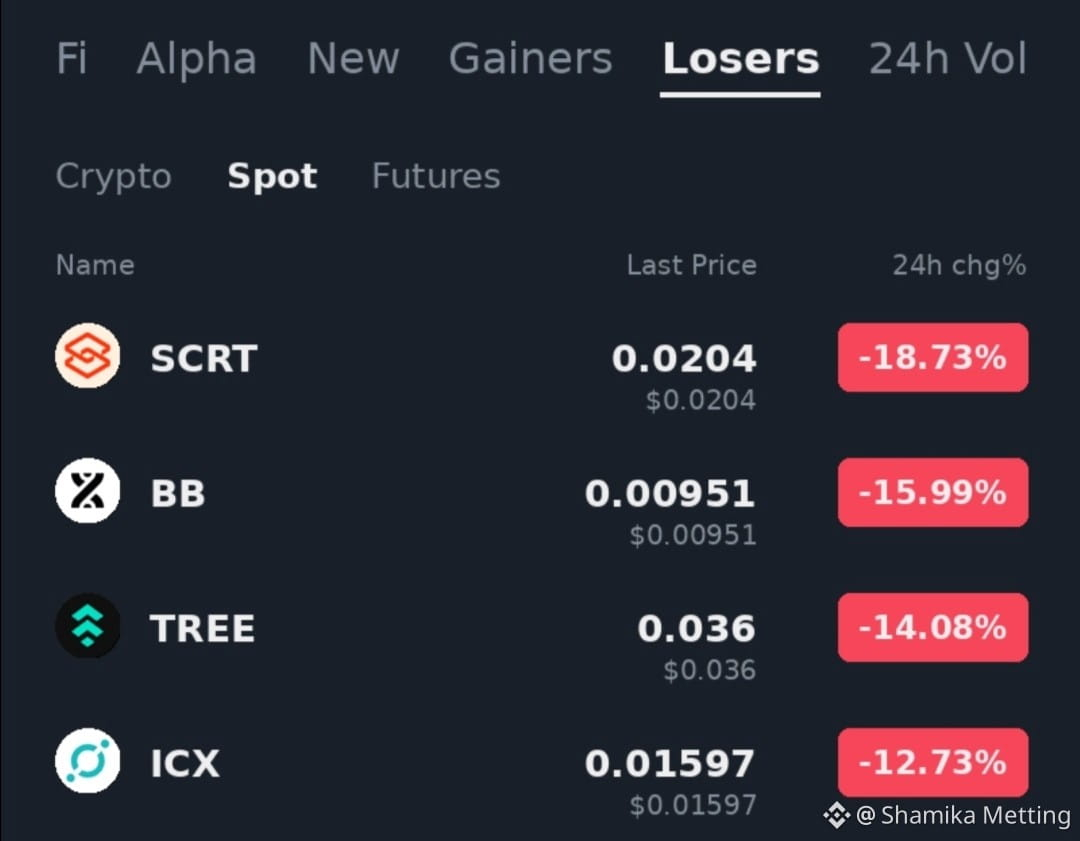
Task: Open the SCRT coin icon
Action: point(87,355)
